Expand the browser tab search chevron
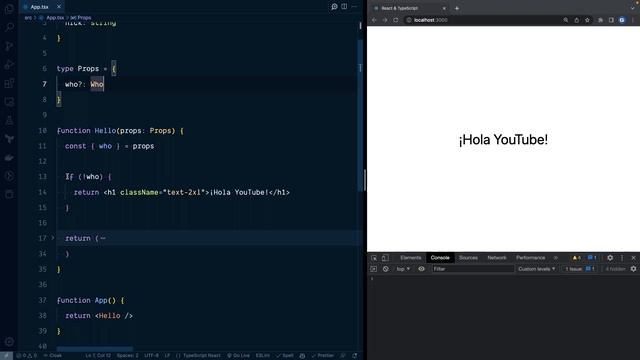 [632, 8]
